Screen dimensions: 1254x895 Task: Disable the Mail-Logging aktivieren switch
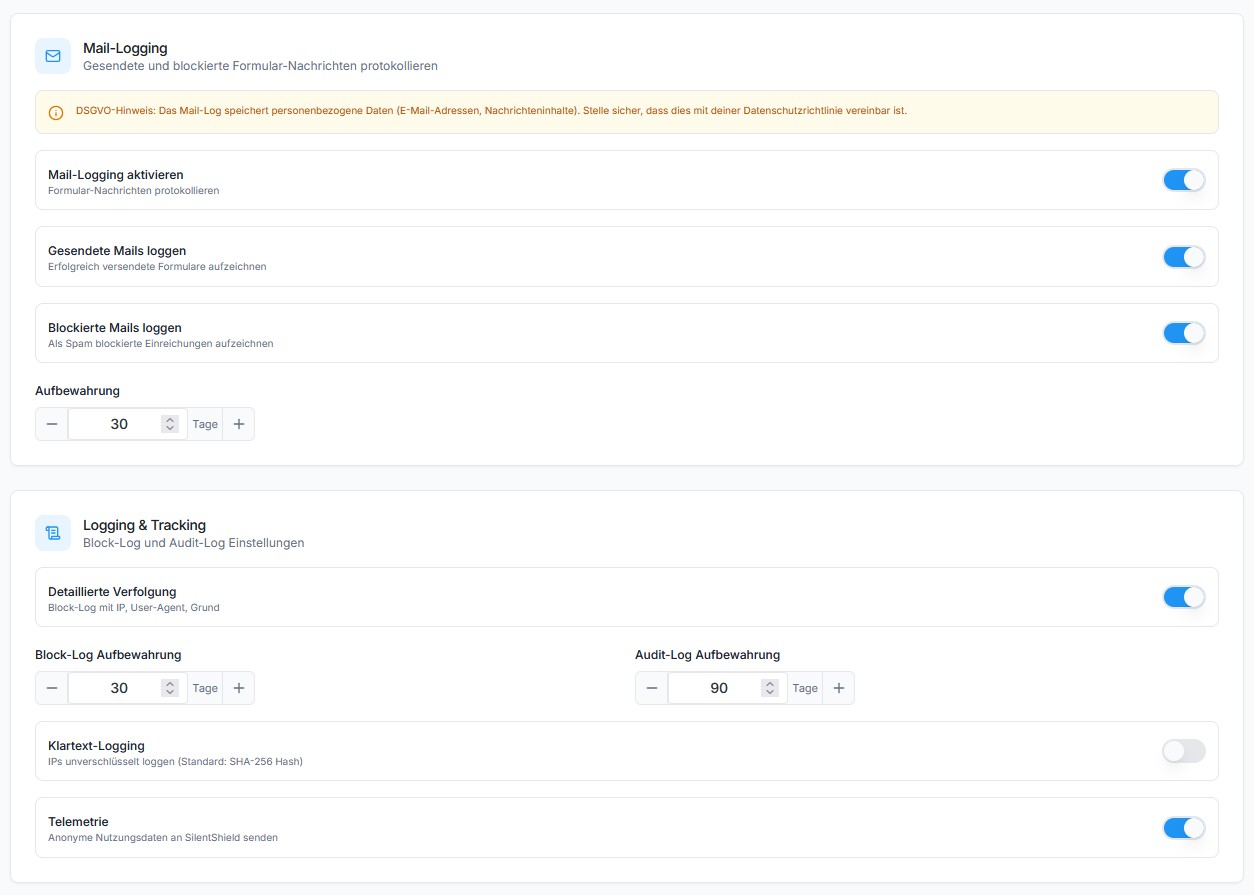[x=1183, y=180]
